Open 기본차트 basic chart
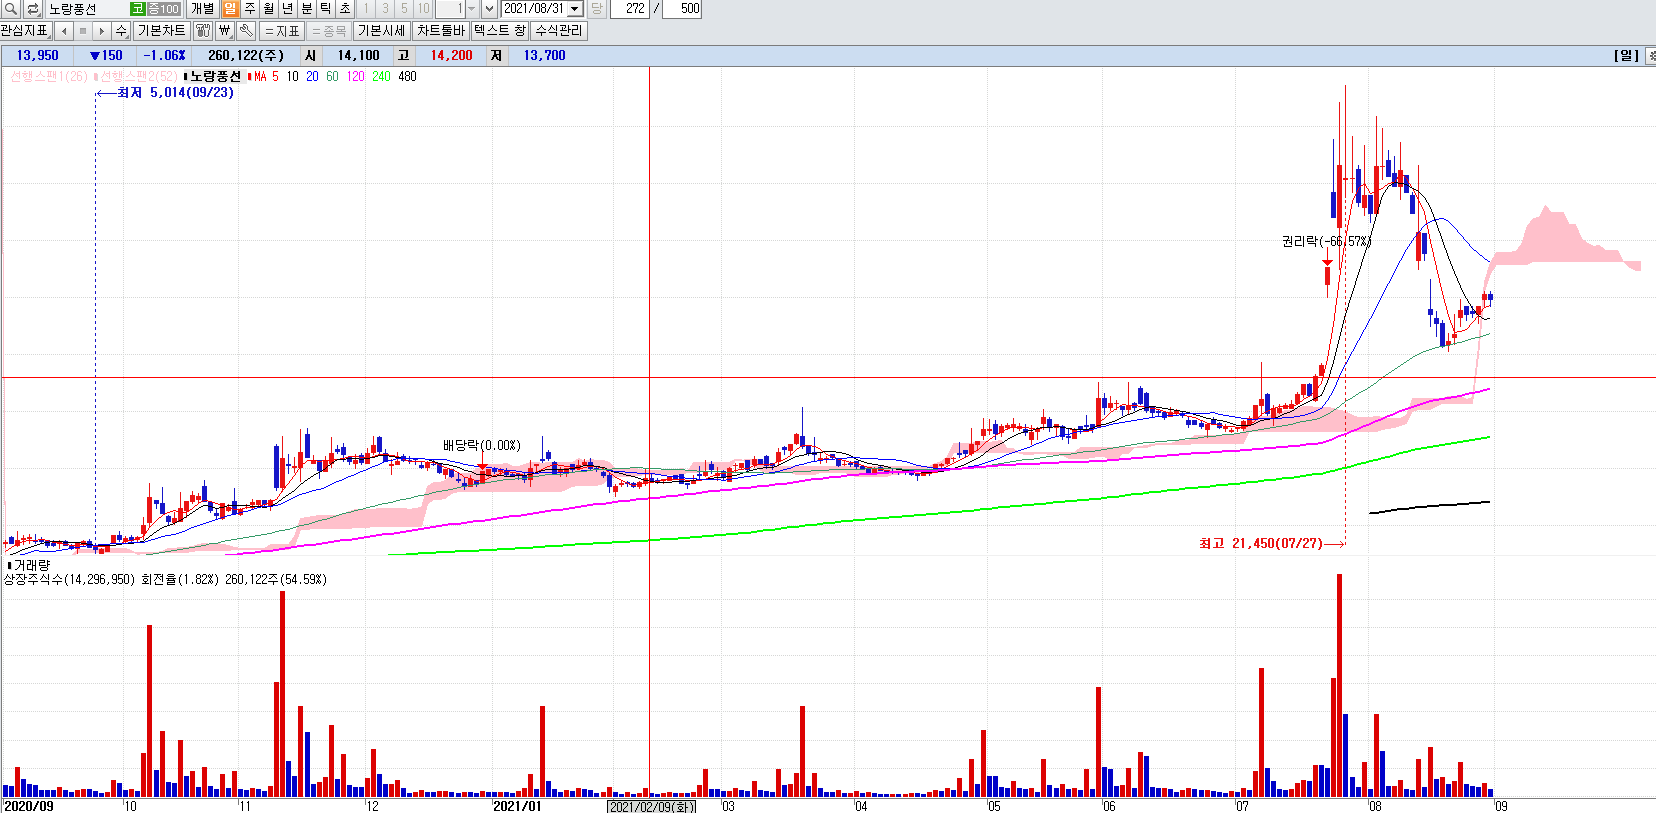This screenshot has width=1656, height=813. tap(161, 31)
